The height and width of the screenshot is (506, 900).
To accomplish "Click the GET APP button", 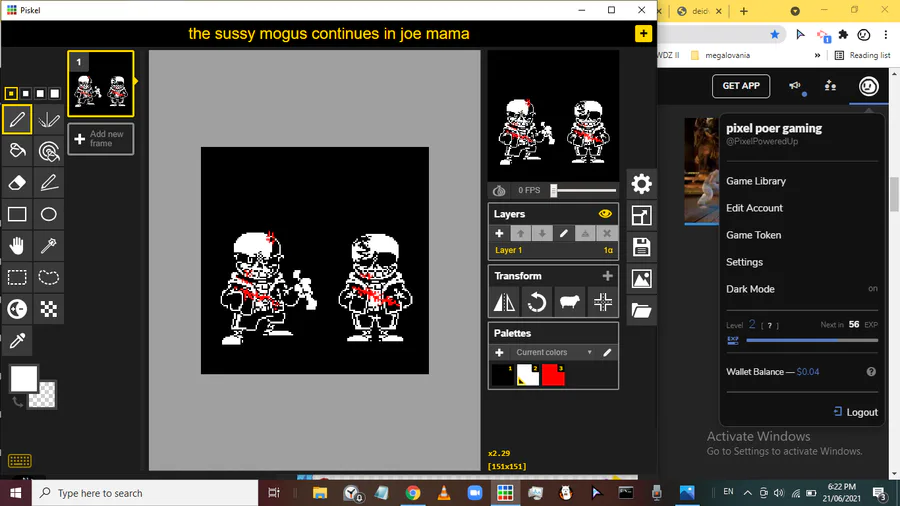I will pyautogui.click(x=741, y=86).
